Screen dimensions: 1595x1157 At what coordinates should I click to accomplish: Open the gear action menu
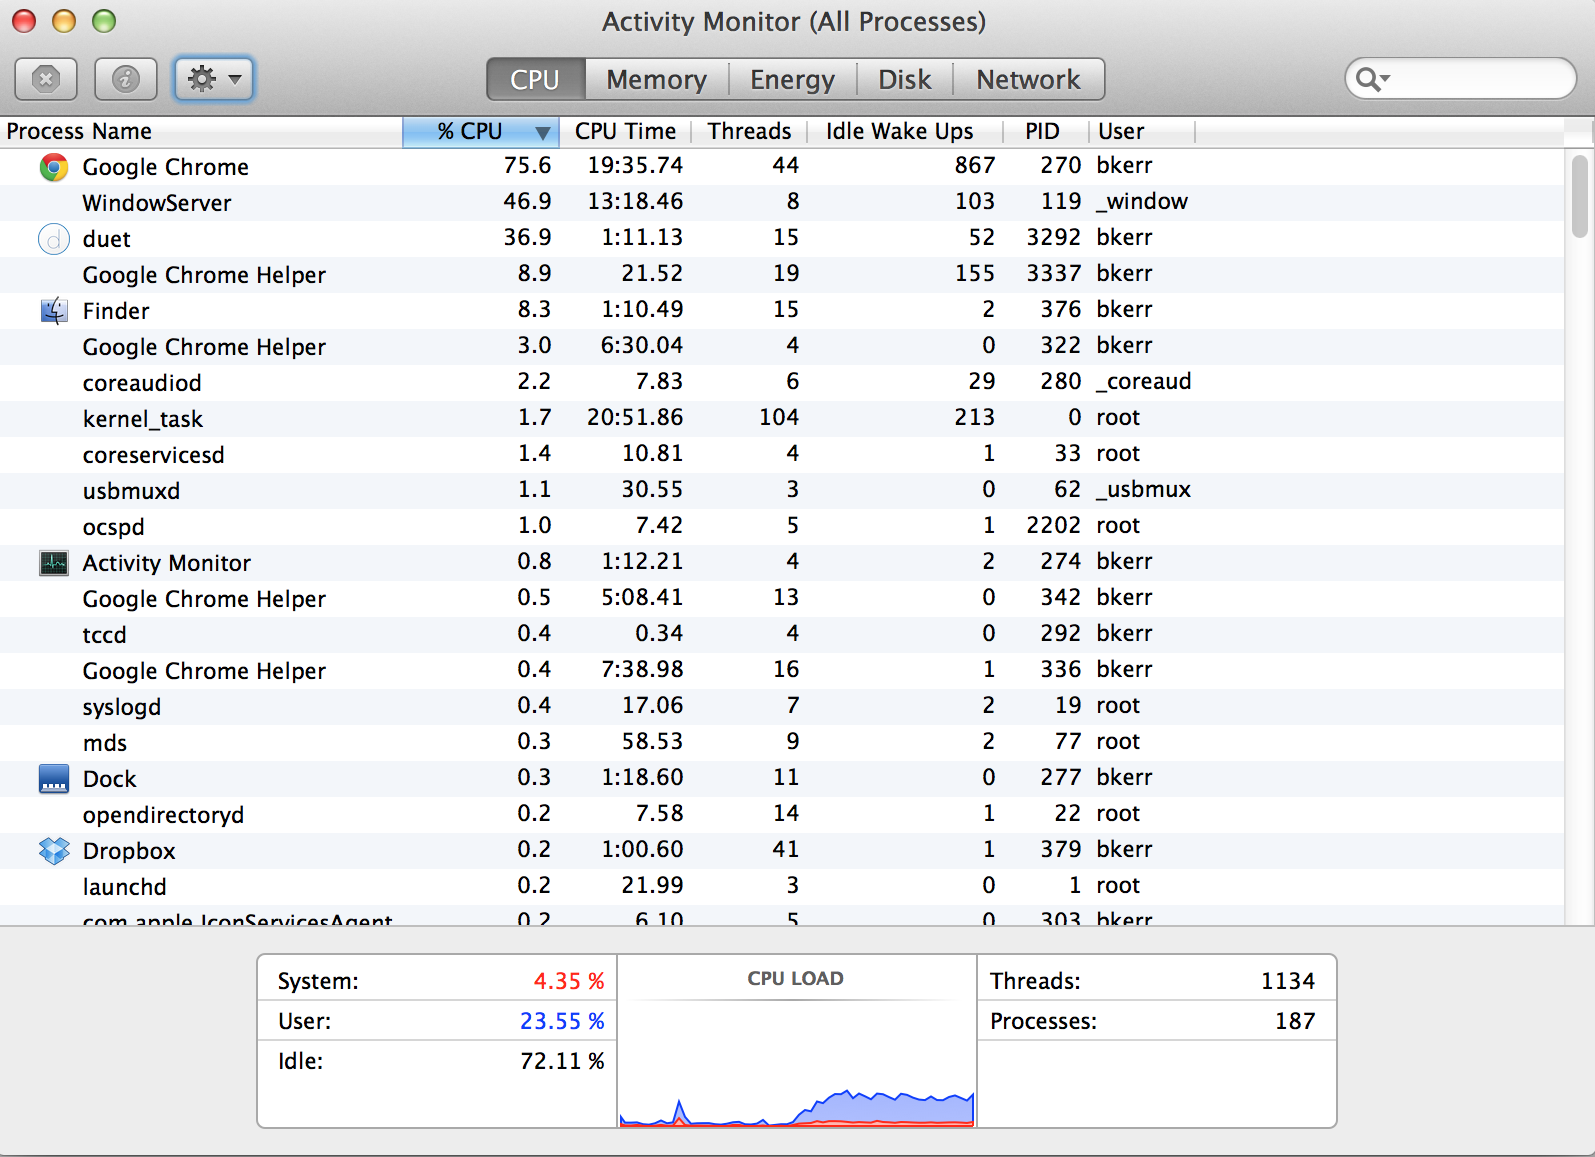pos(214,79)
